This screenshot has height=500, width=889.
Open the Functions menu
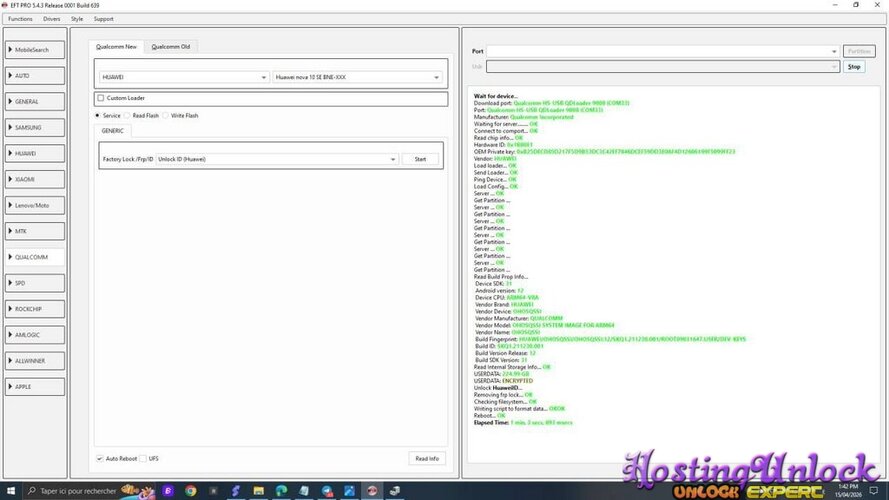tap(20, 19)
